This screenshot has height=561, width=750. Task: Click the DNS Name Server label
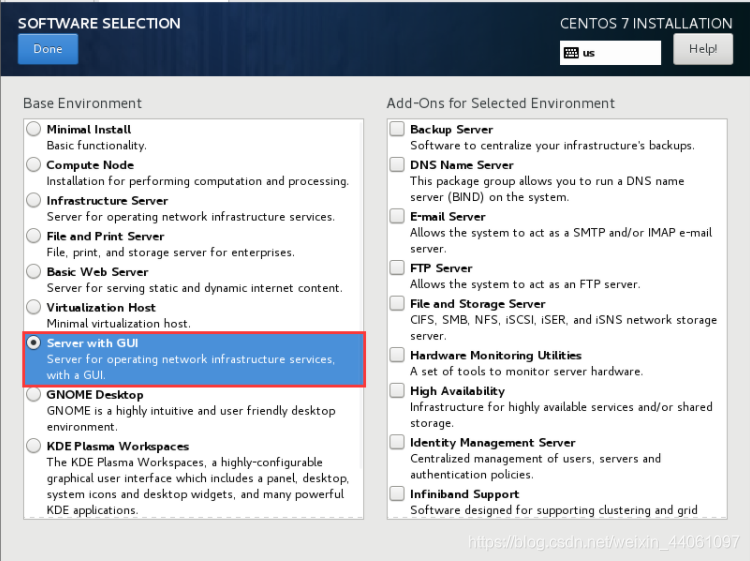pos(462,165)
